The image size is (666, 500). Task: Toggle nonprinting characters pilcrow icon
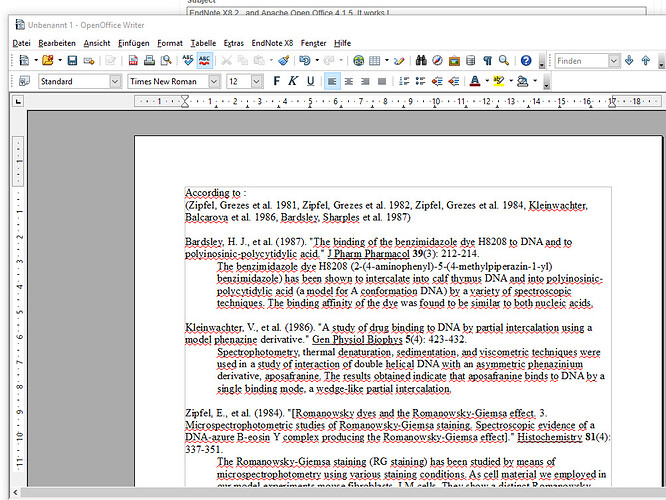487,61
